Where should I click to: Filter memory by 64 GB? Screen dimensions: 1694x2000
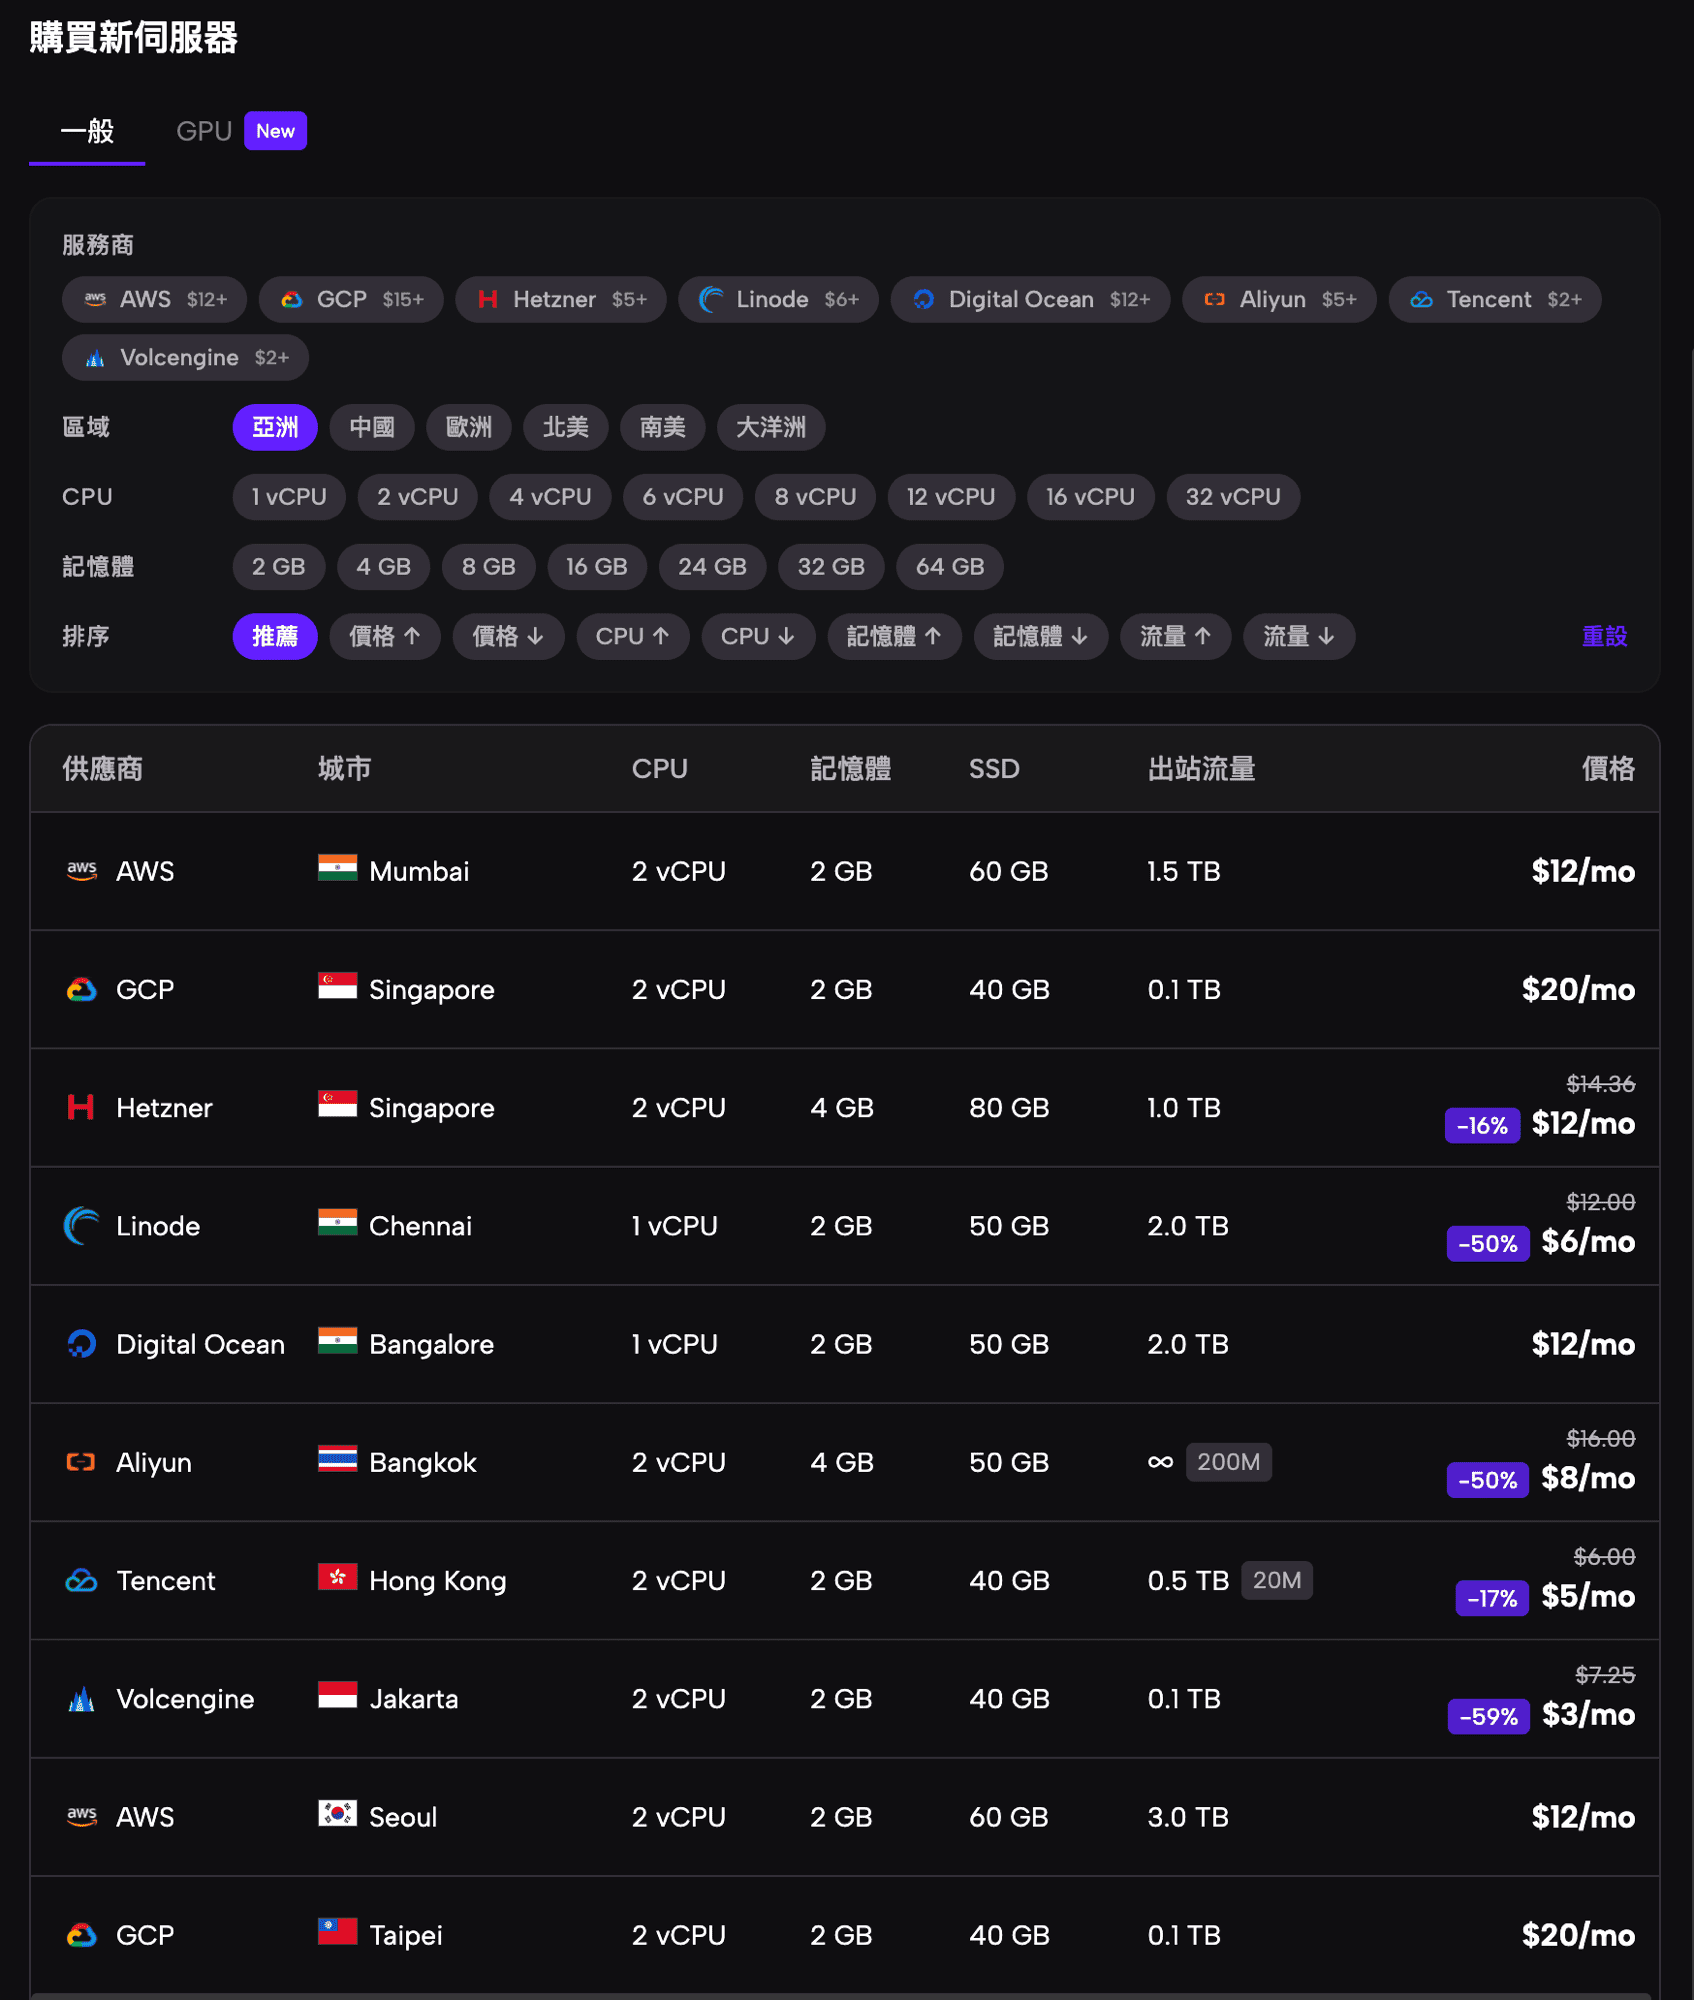click(x=950, y=567)
